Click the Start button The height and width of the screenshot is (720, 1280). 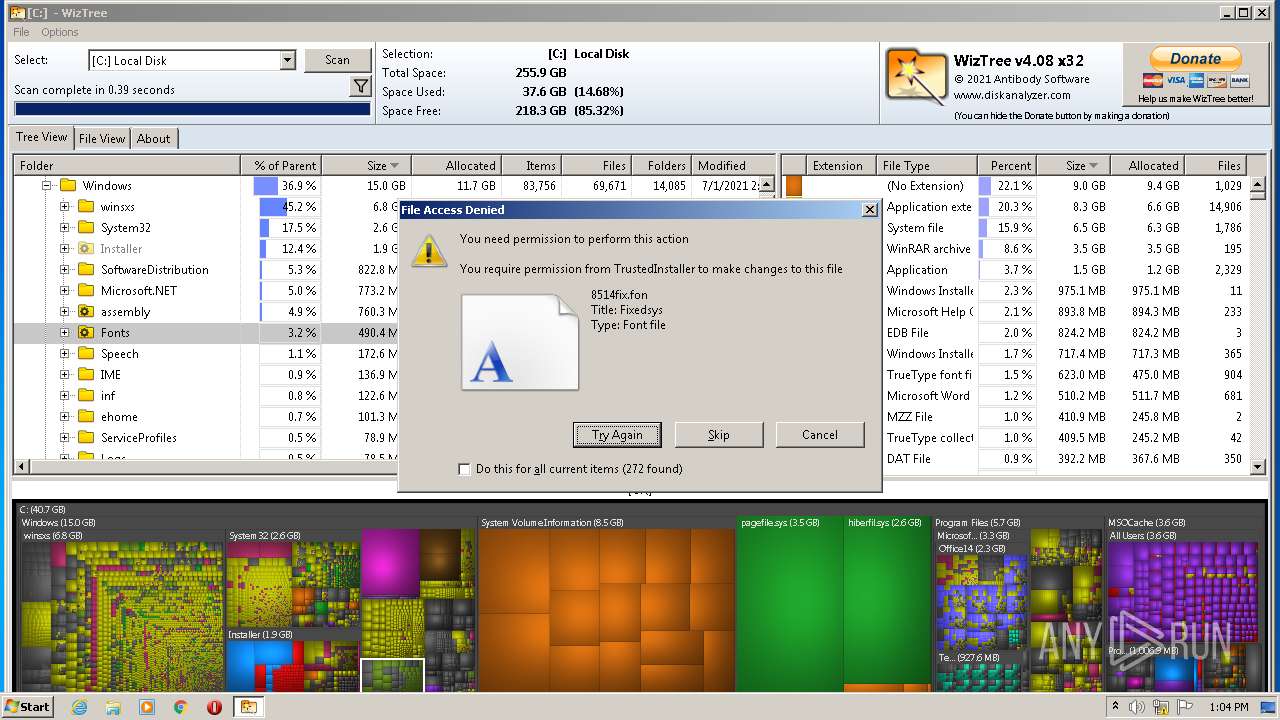point(28,707)
